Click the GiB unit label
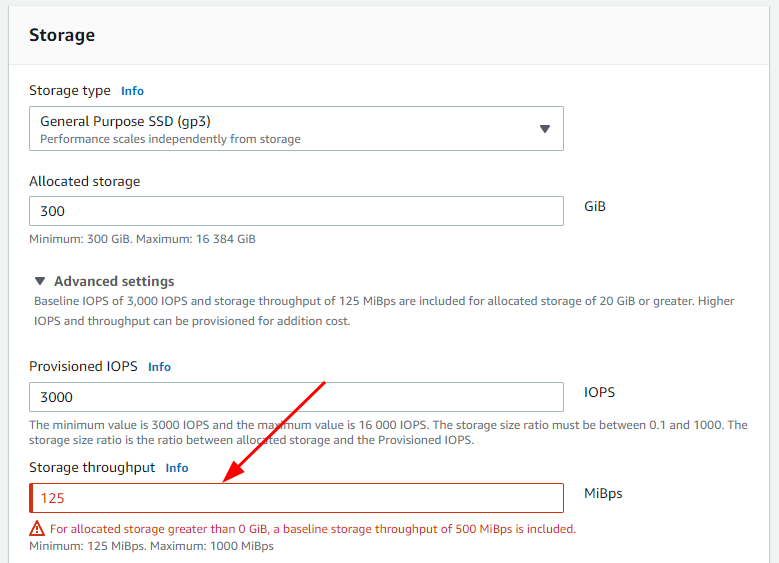The height and width of the screenshot is (563, 779). coord(595,206)
